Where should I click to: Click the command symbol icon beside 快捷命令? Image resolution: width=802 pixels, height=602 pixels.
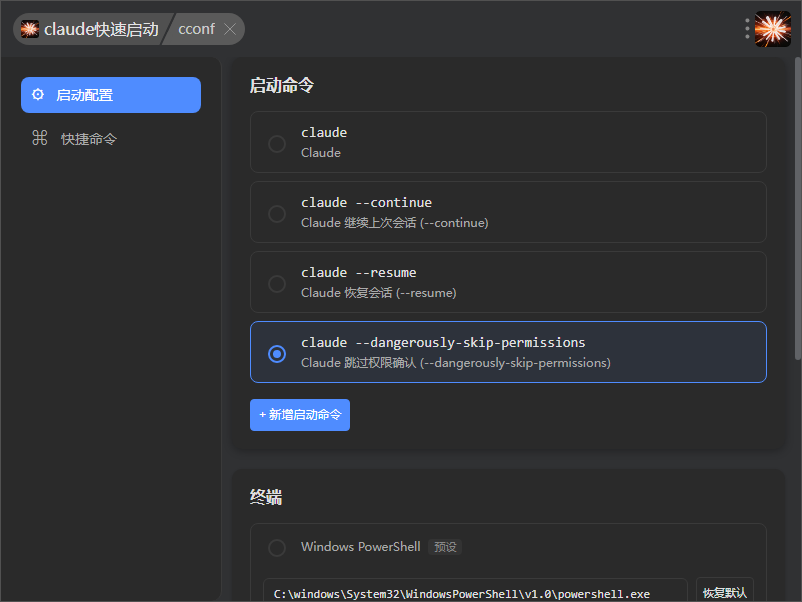click(40, 138)
